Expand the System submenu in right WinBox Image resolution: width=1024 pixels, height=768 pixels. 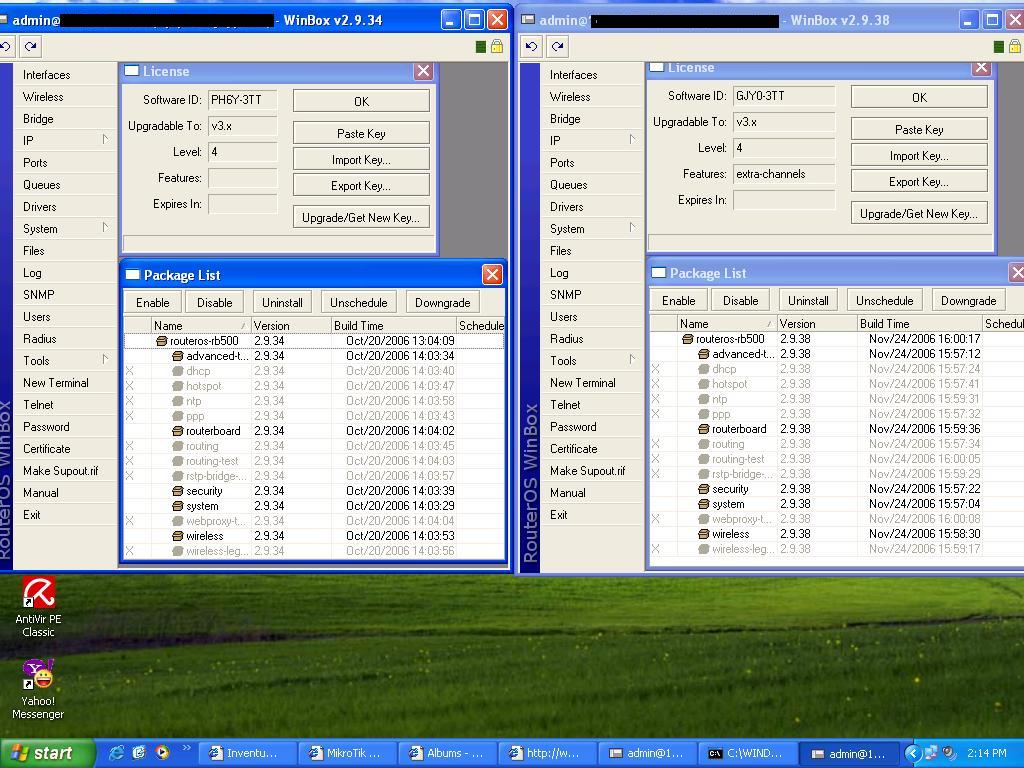pos(632,228)
